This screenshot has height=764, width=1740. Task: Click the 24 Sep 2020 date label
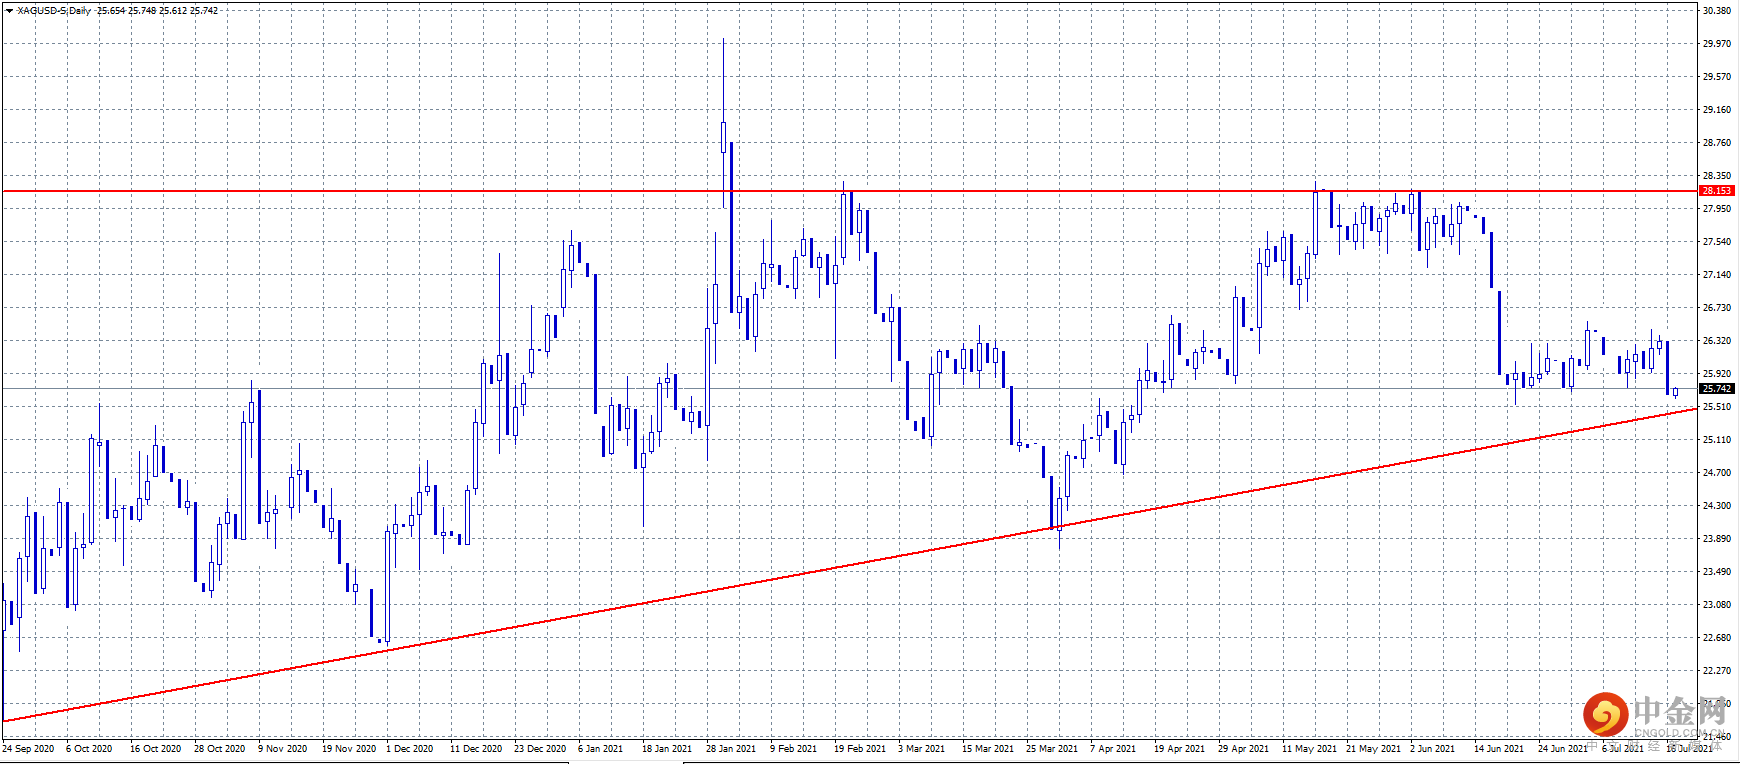(x=29, y=749)
